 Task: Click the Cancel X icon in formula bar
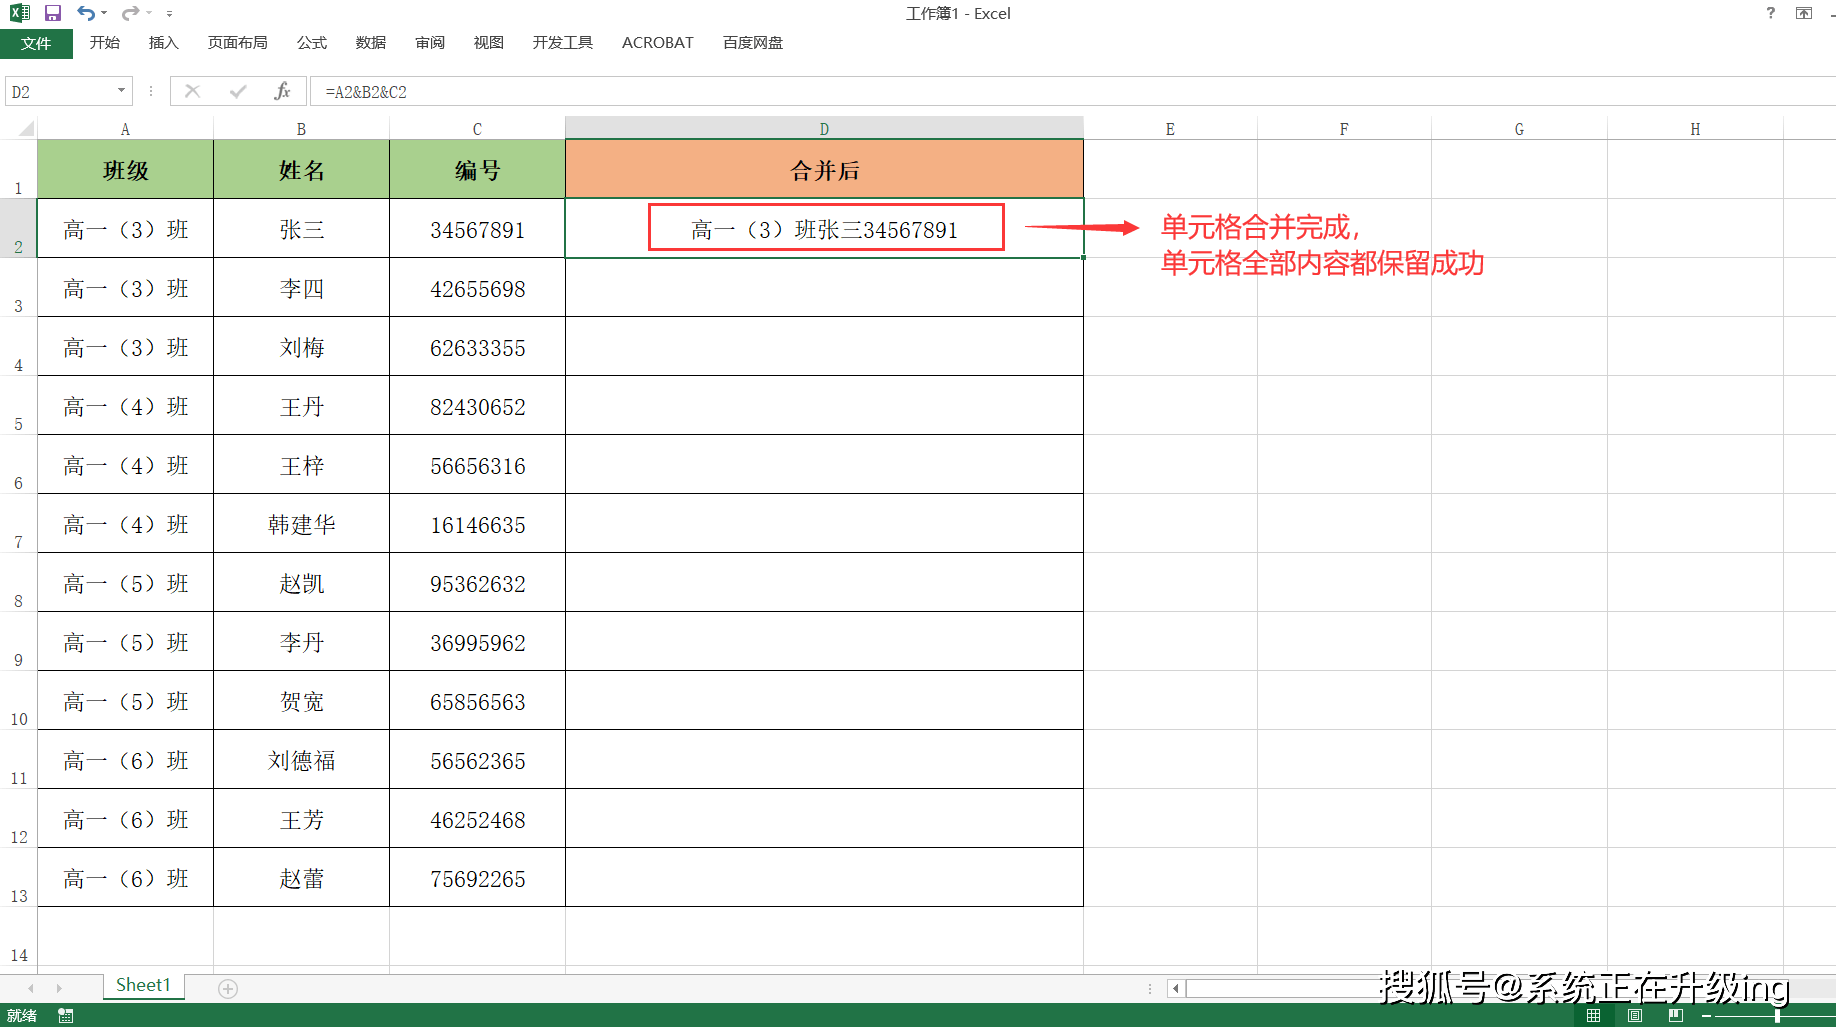pyautogui.click(x=193, y=91)
